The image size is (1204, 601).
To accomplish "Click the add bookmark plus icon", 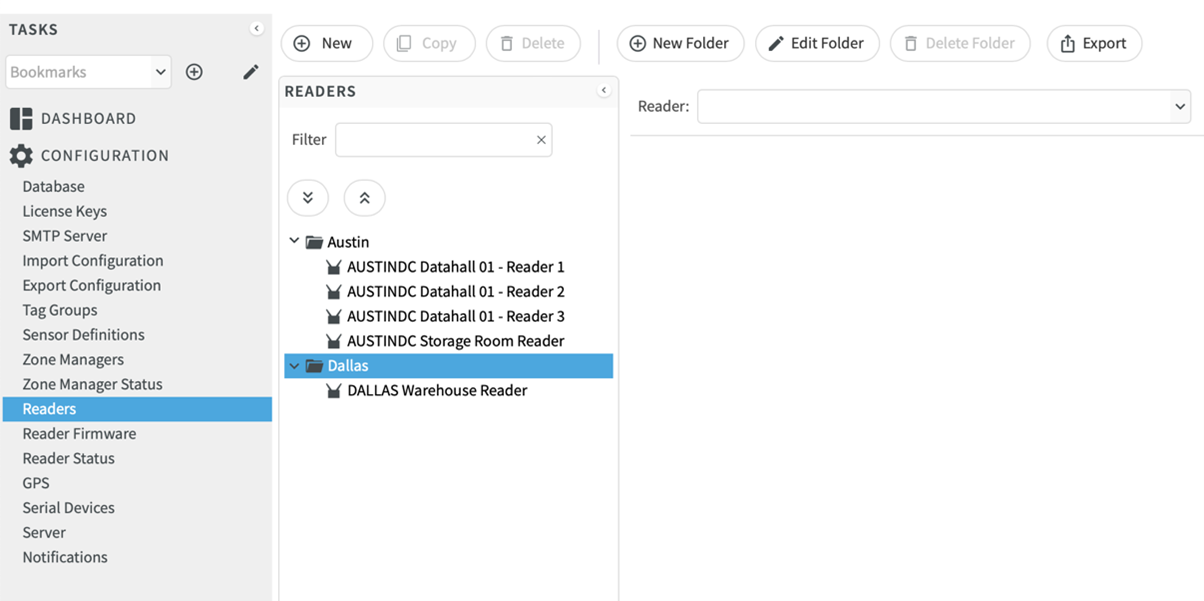I will click(x=194, y=72).
